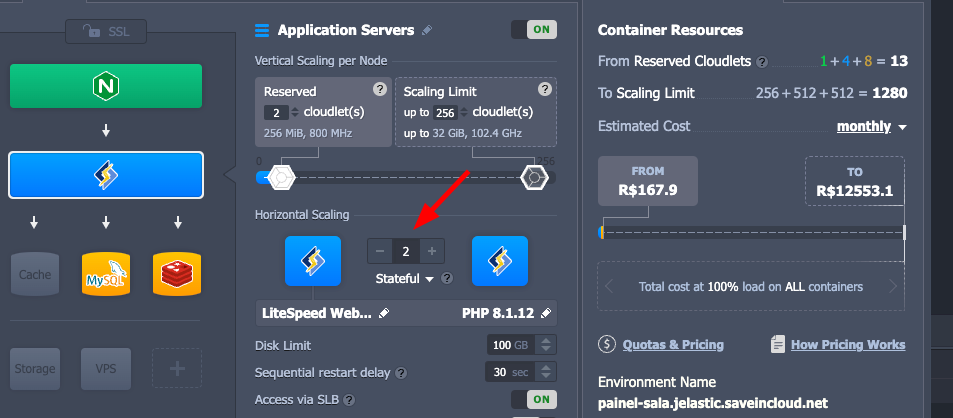953x418 pixels.
Task: Click the plus box to add extra layer
Action: [177, 368]
